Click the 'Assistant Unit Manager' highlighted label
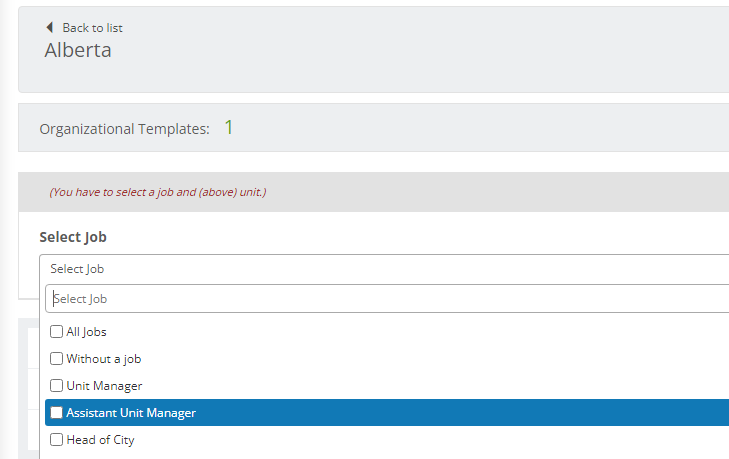The height and width of the screenshot is (459, 729). point(130,412)
